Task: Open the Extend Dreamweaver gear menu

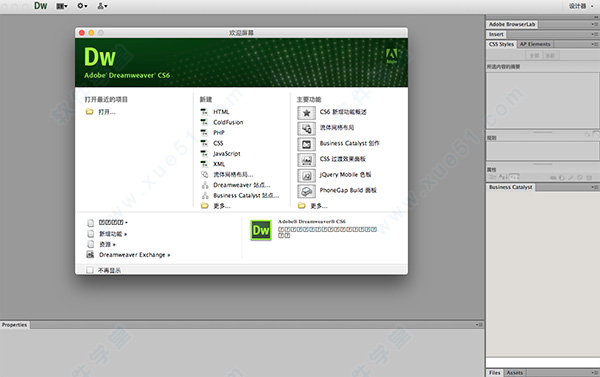Action: point(82,6)
